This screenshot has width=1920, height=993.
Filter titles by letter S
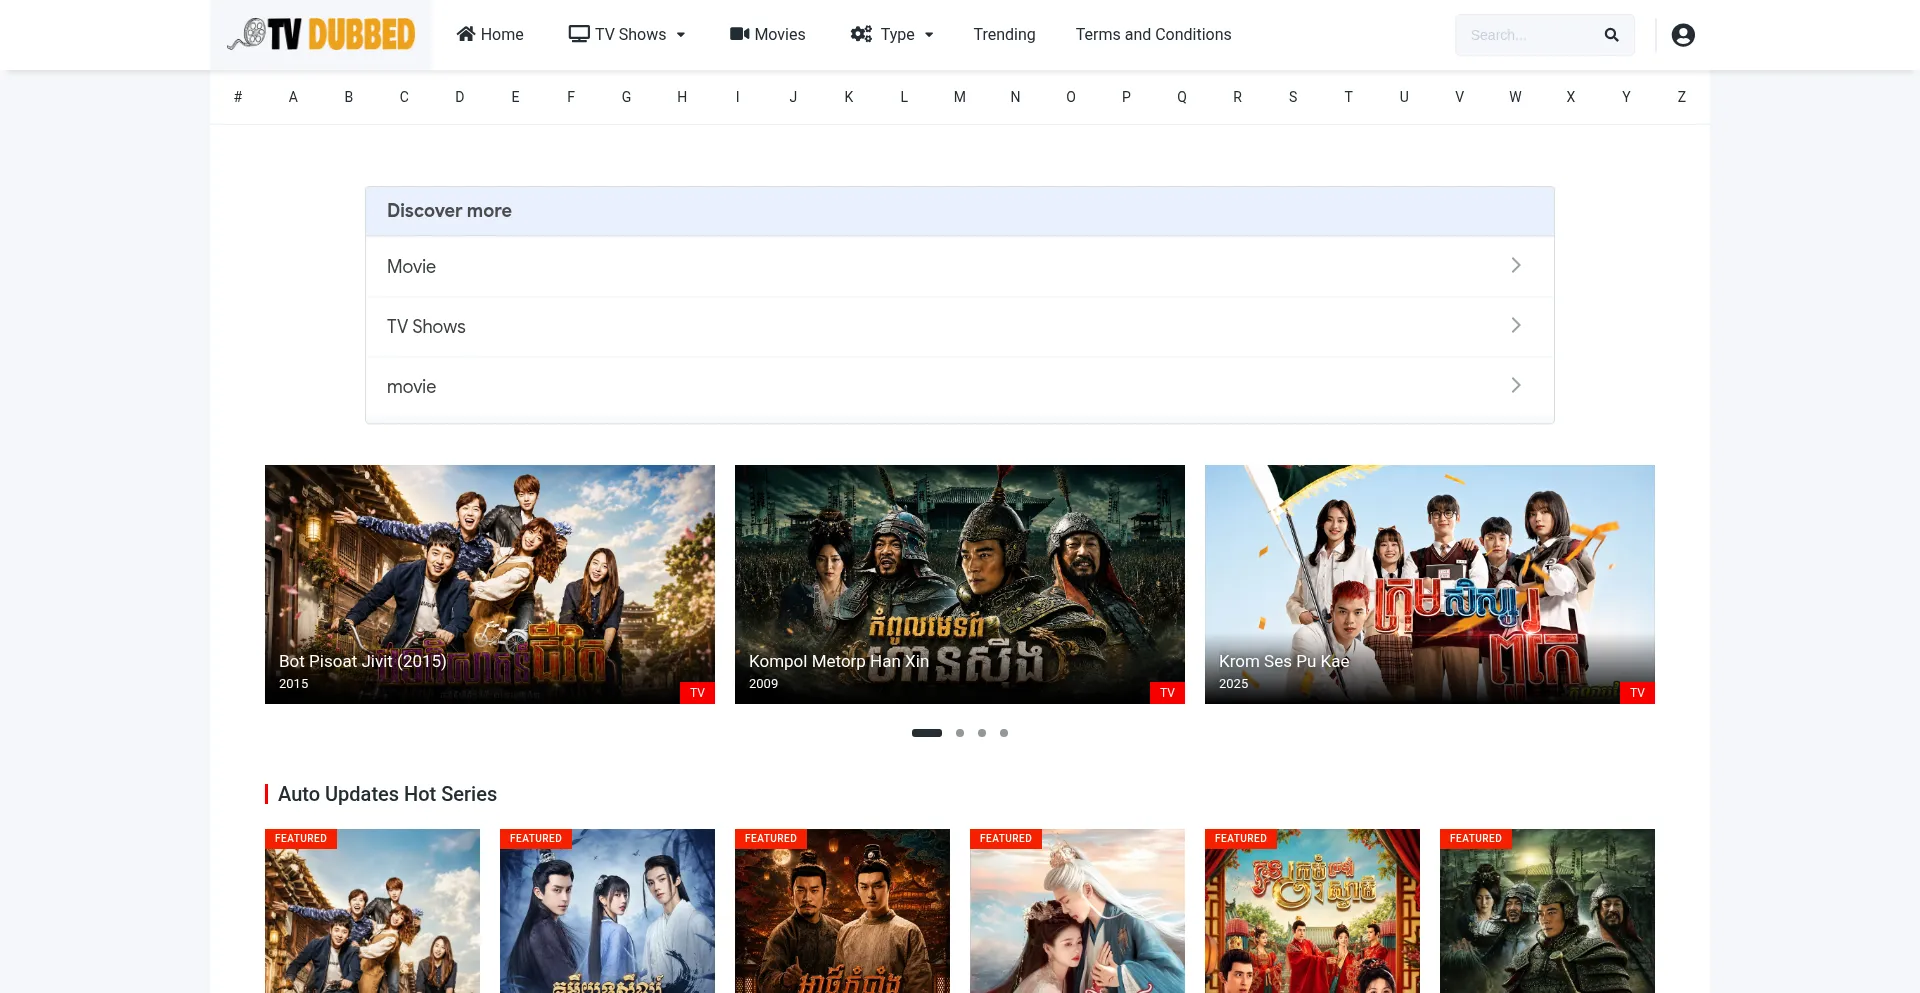tap(1293, 97)
